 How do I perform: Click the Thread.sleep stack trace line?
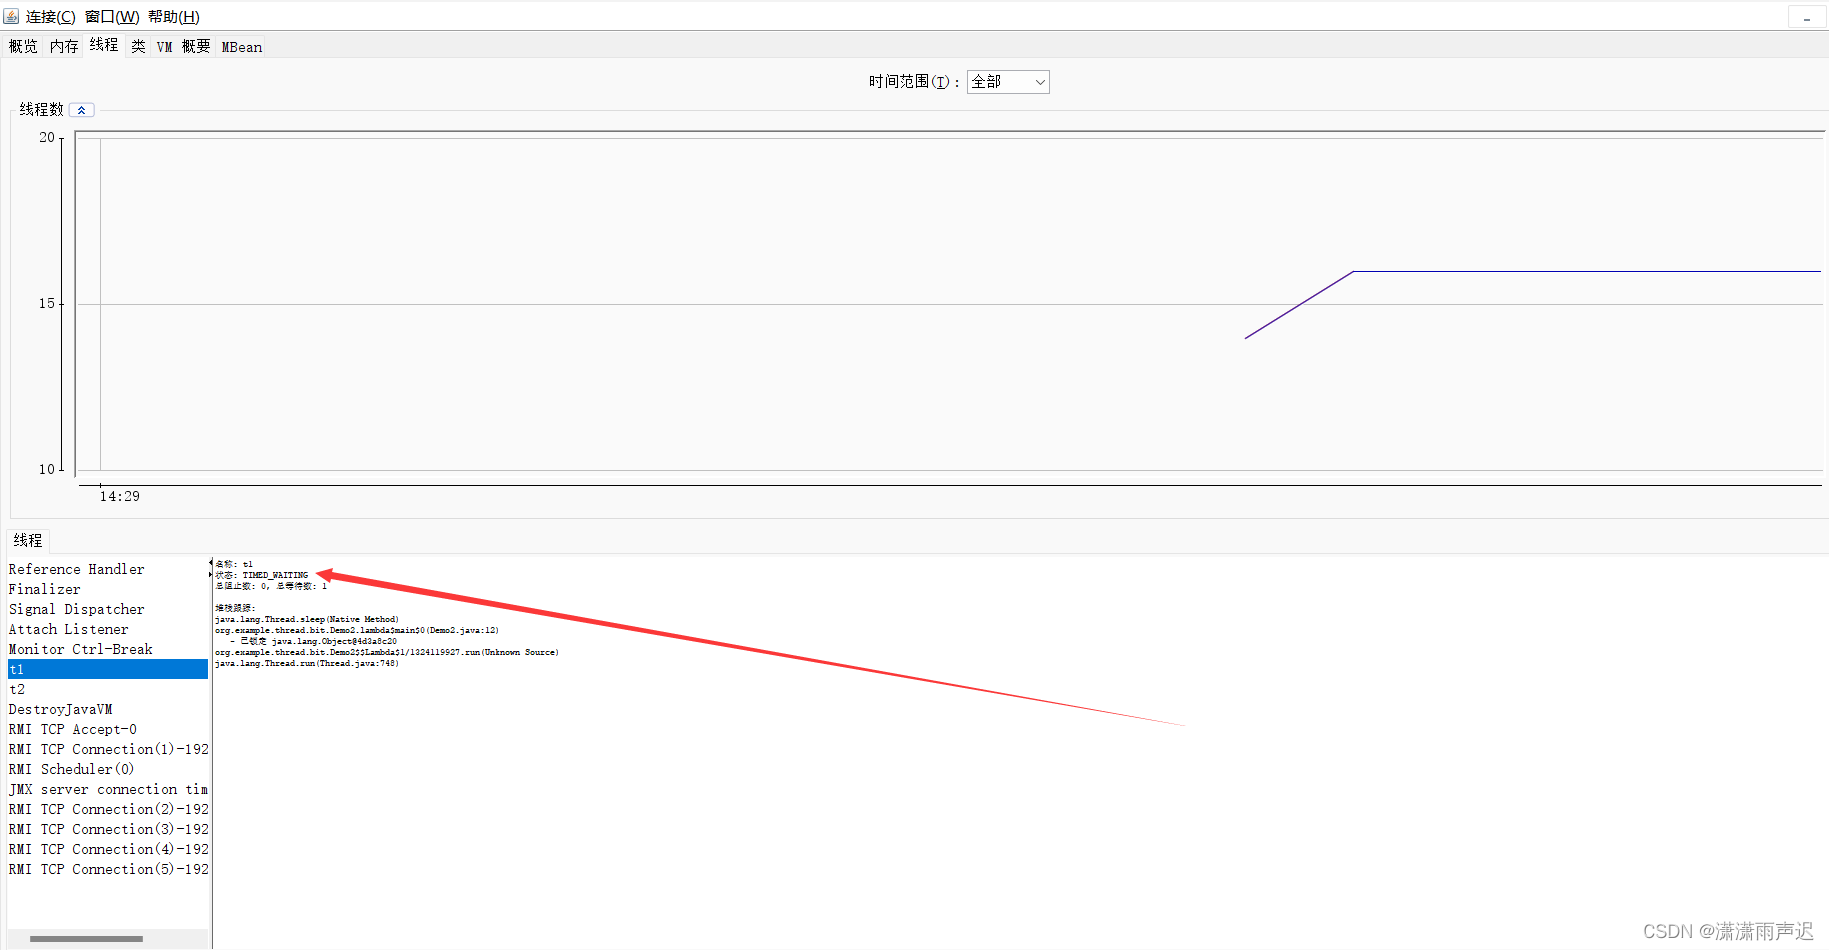307,619
